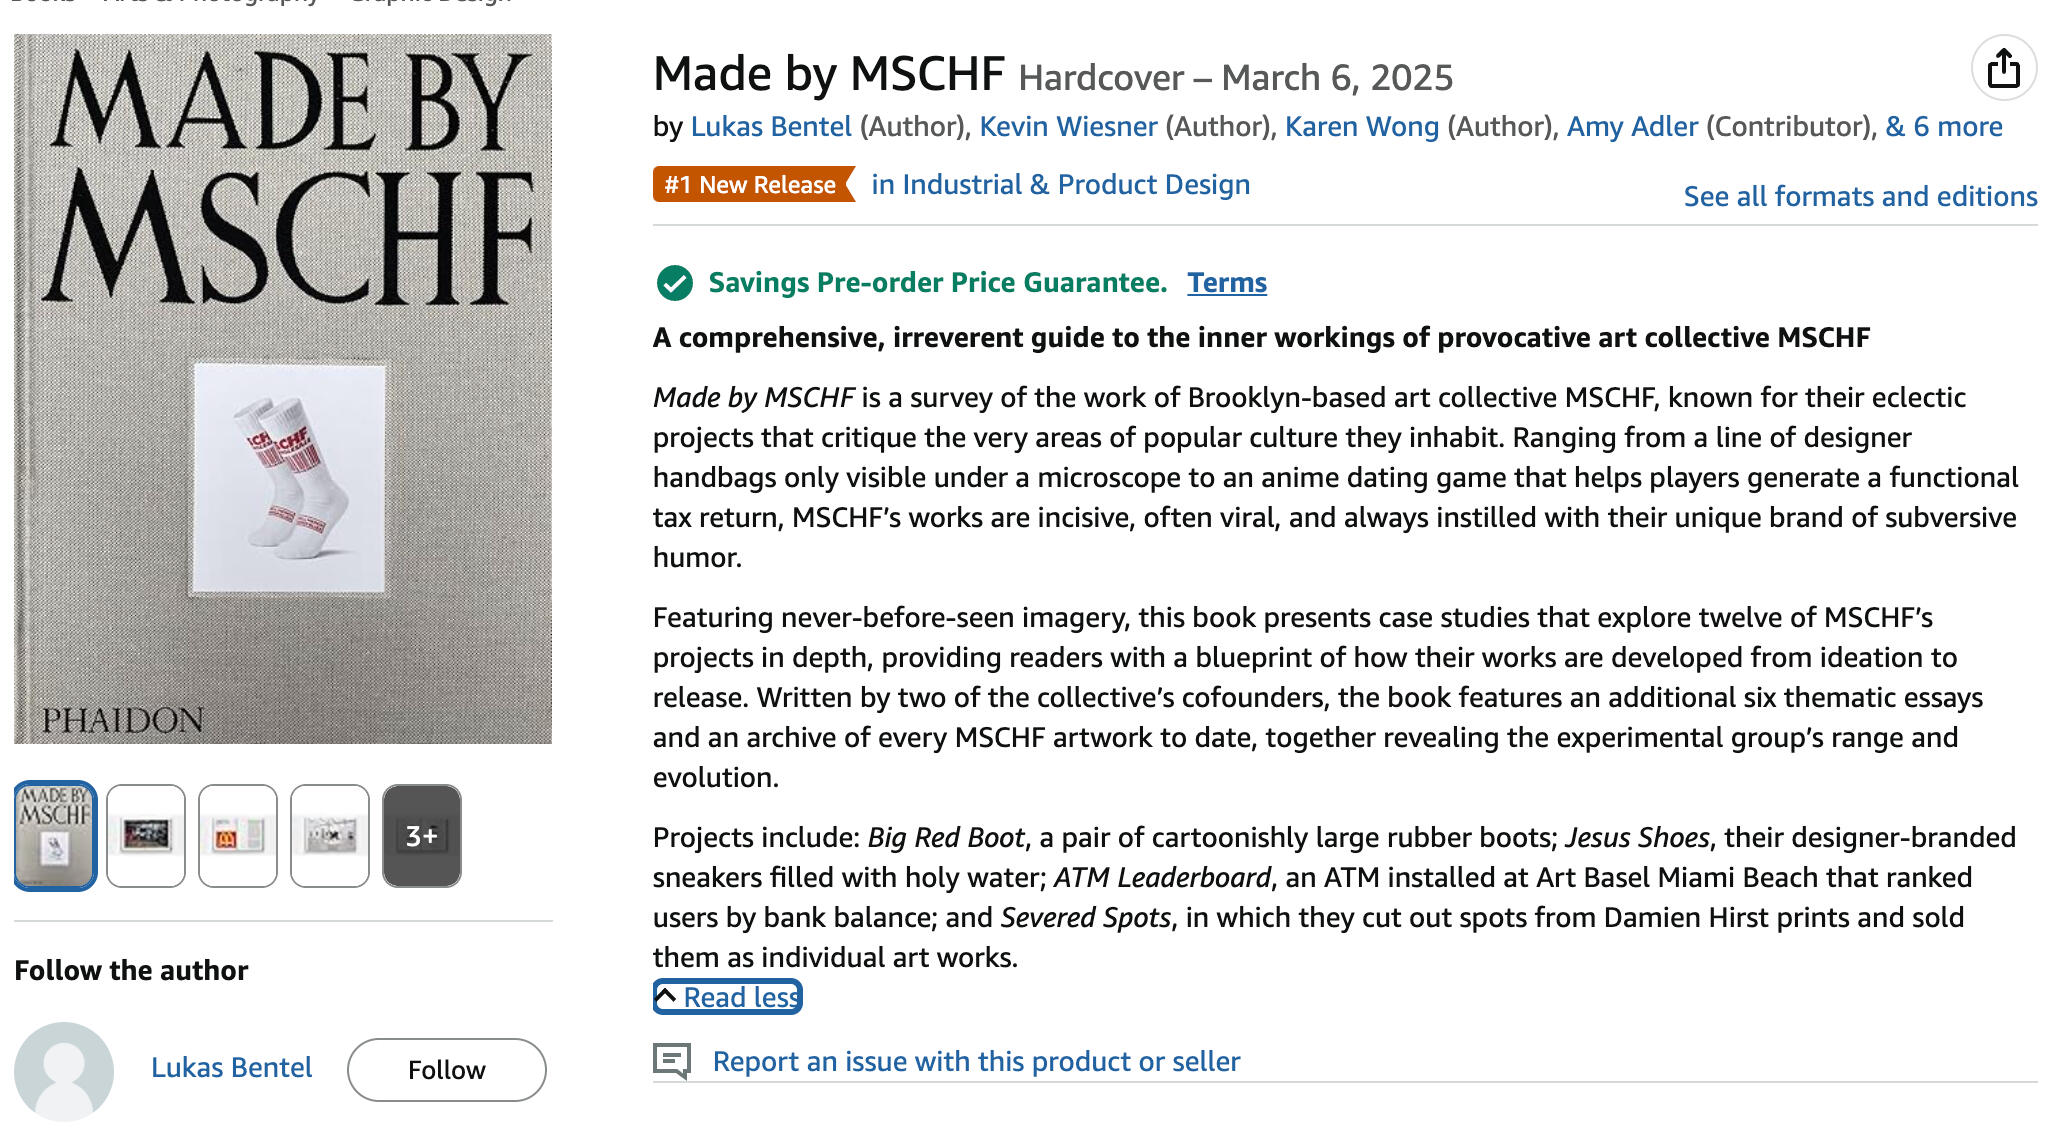Follow author Lukas Bentel
The image size is (2060, 1128).
446,1070
